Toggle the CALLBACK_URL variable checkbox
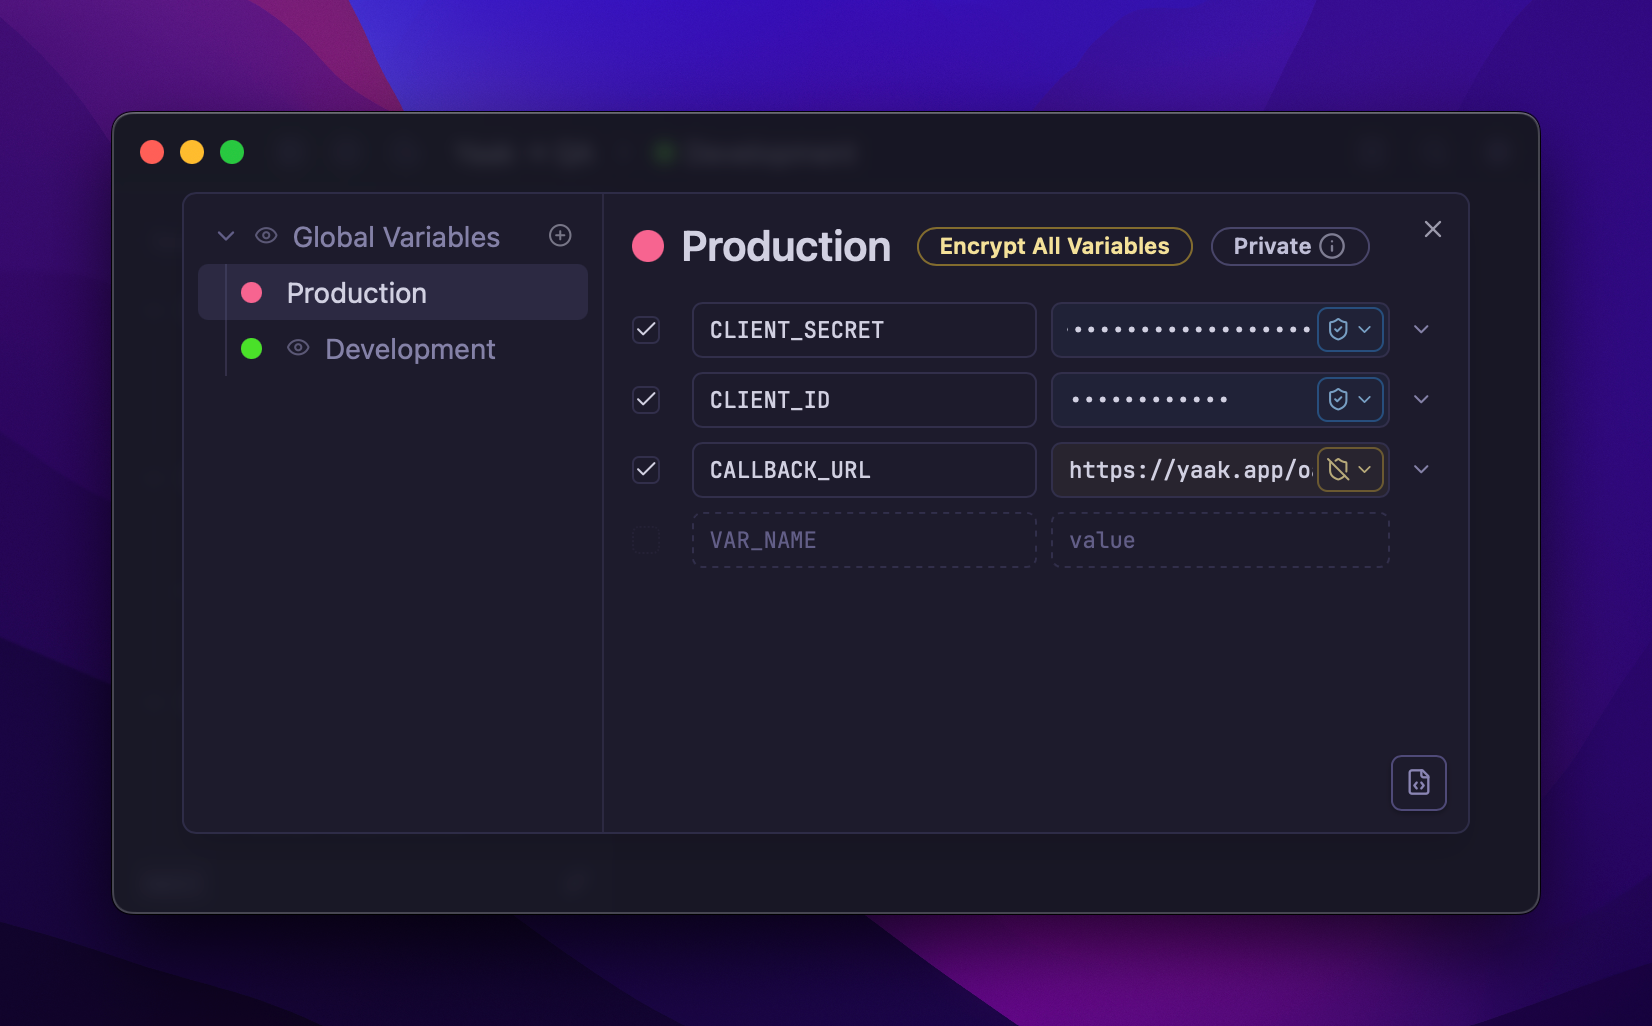Screen dimensions: 1652x1026 coord(646,469)
